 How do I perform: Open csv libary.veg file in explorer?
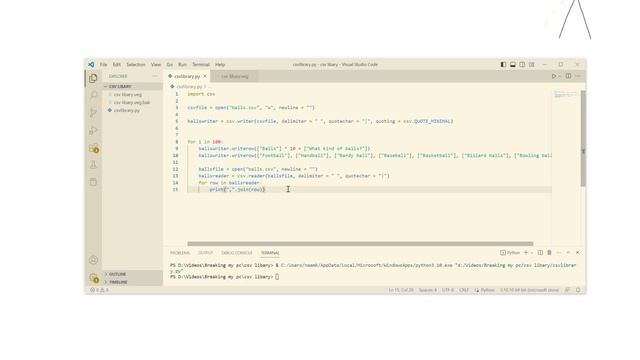(x=132, y=95)
